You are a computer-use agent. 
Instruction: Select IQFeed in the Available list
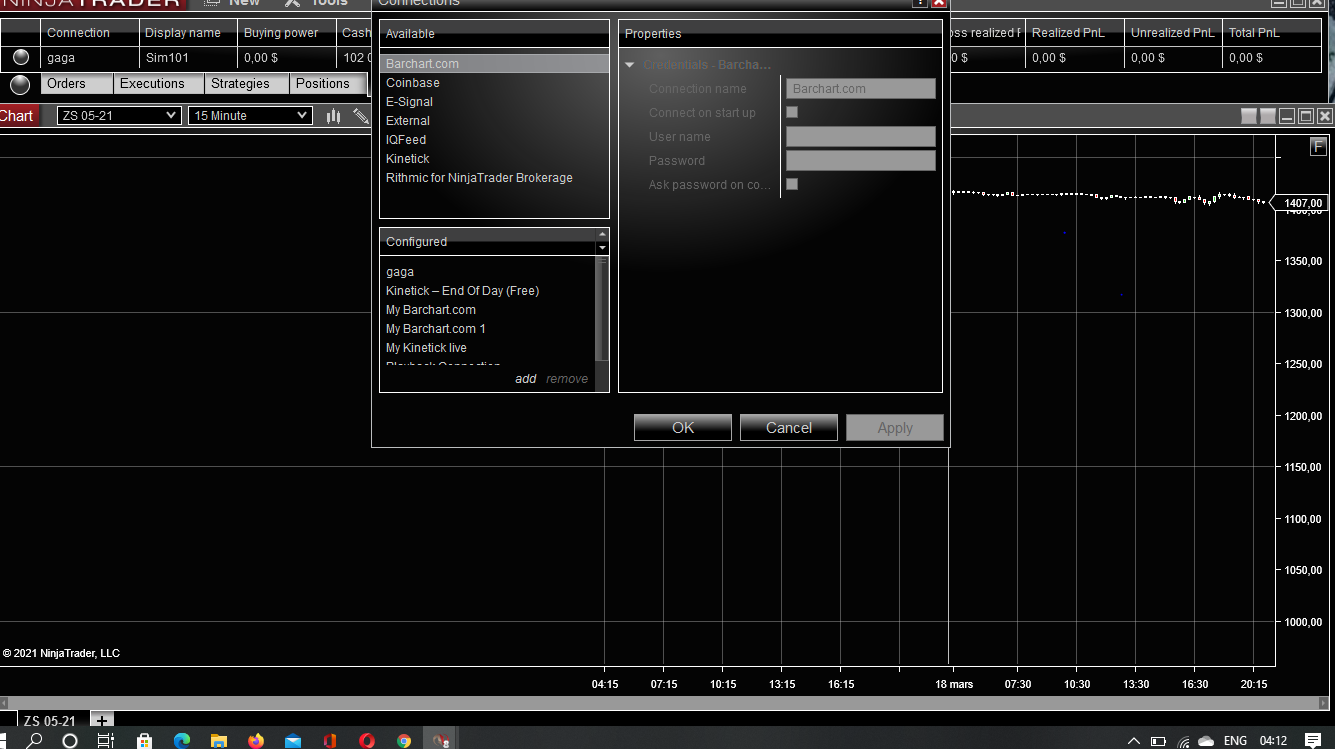point(494,140)
